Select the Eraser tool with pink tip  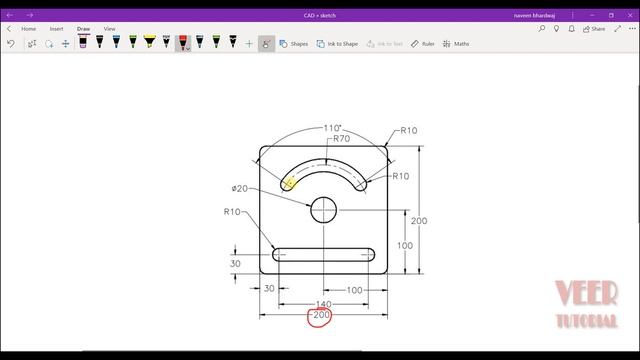pos(83,42)
